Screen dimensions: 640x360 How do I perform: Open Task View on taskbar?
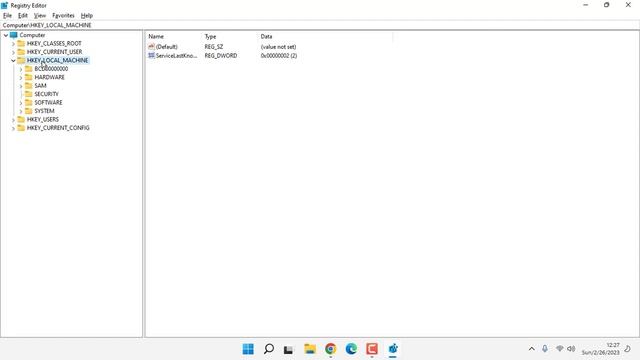(289, 349)
